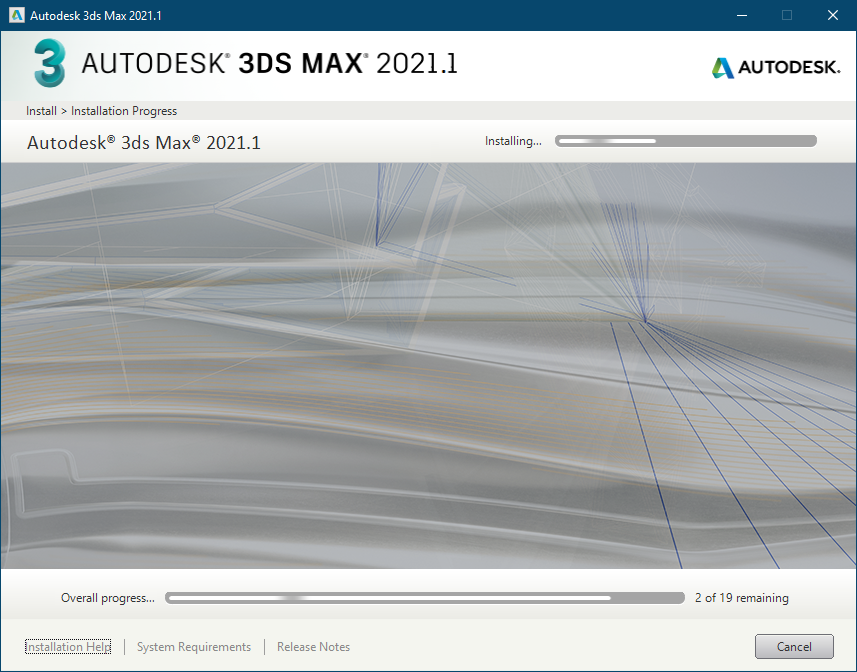Click the Installing progress bar
857x672 pixels.
686,141
